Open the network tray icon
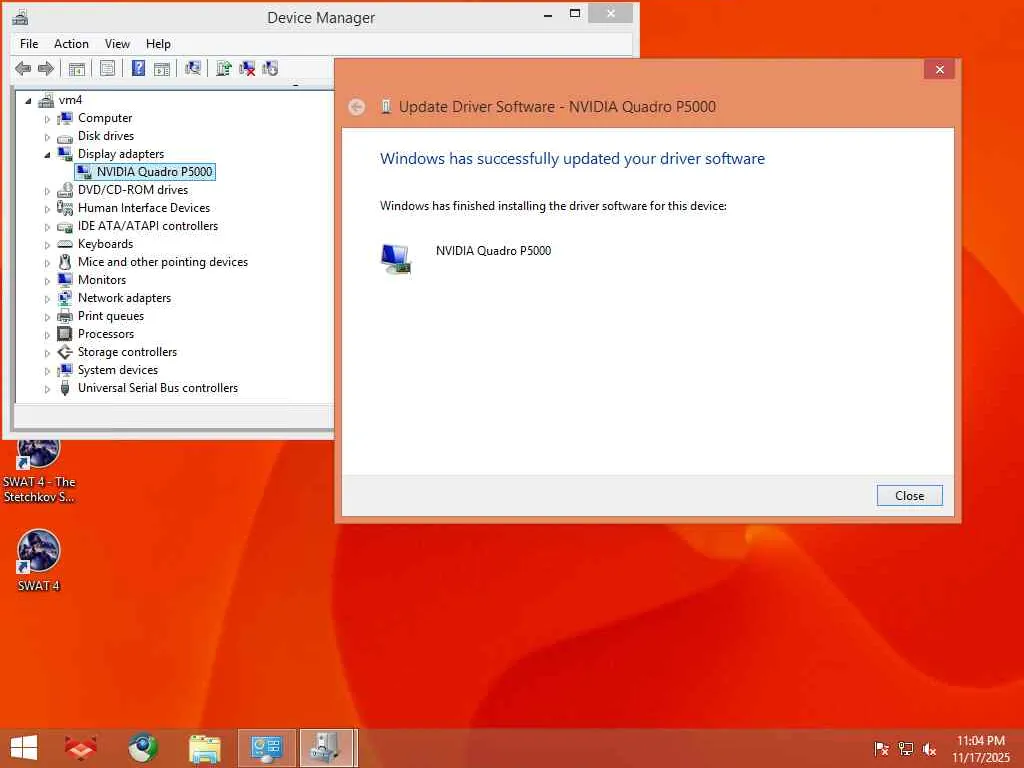 (x=906, y=749)
